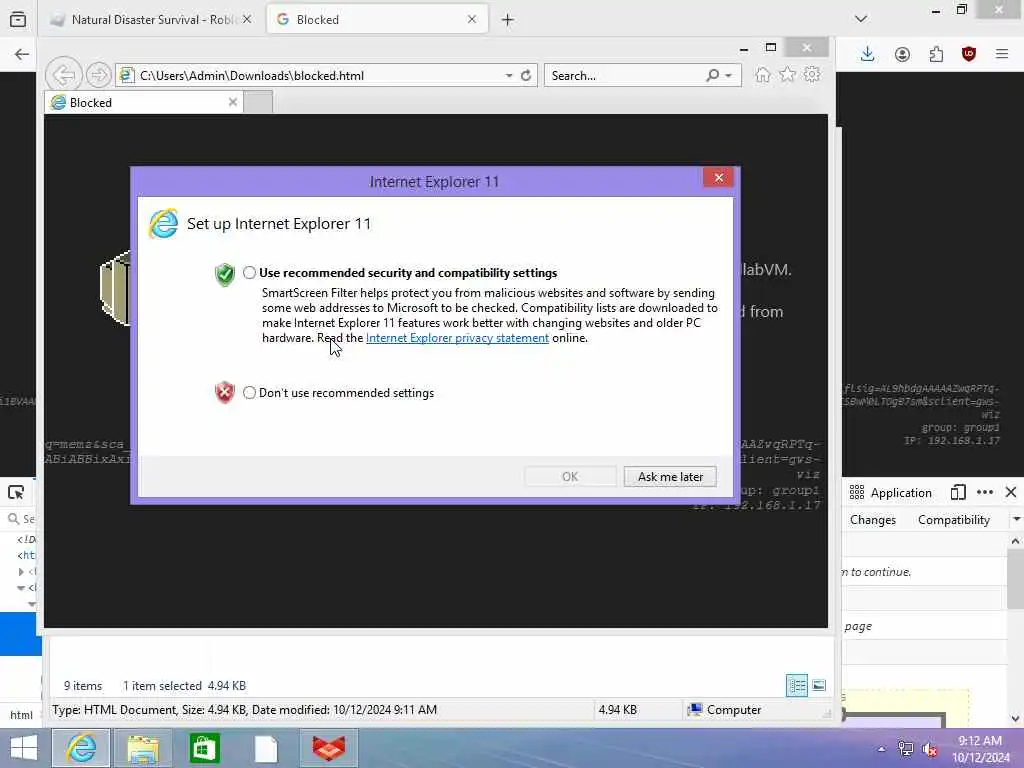
Task: Select Don't use recommended settings radio
Action: coord(249,392)
